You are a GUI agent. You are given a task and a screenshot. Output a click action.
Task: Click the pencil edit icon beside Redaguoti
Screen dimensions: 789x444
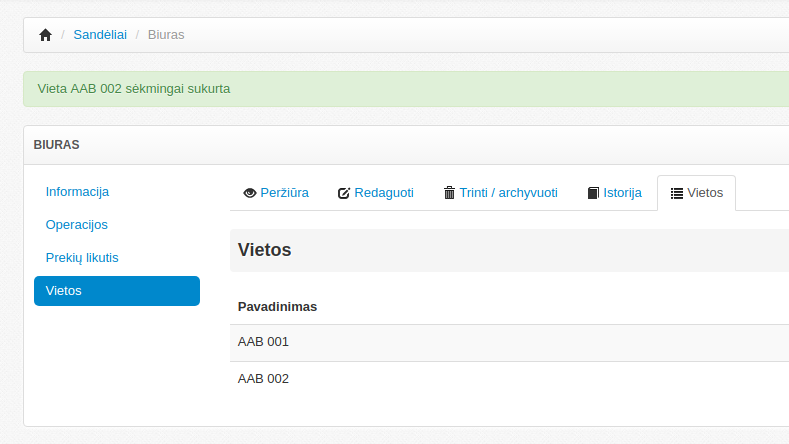point(344,193)
